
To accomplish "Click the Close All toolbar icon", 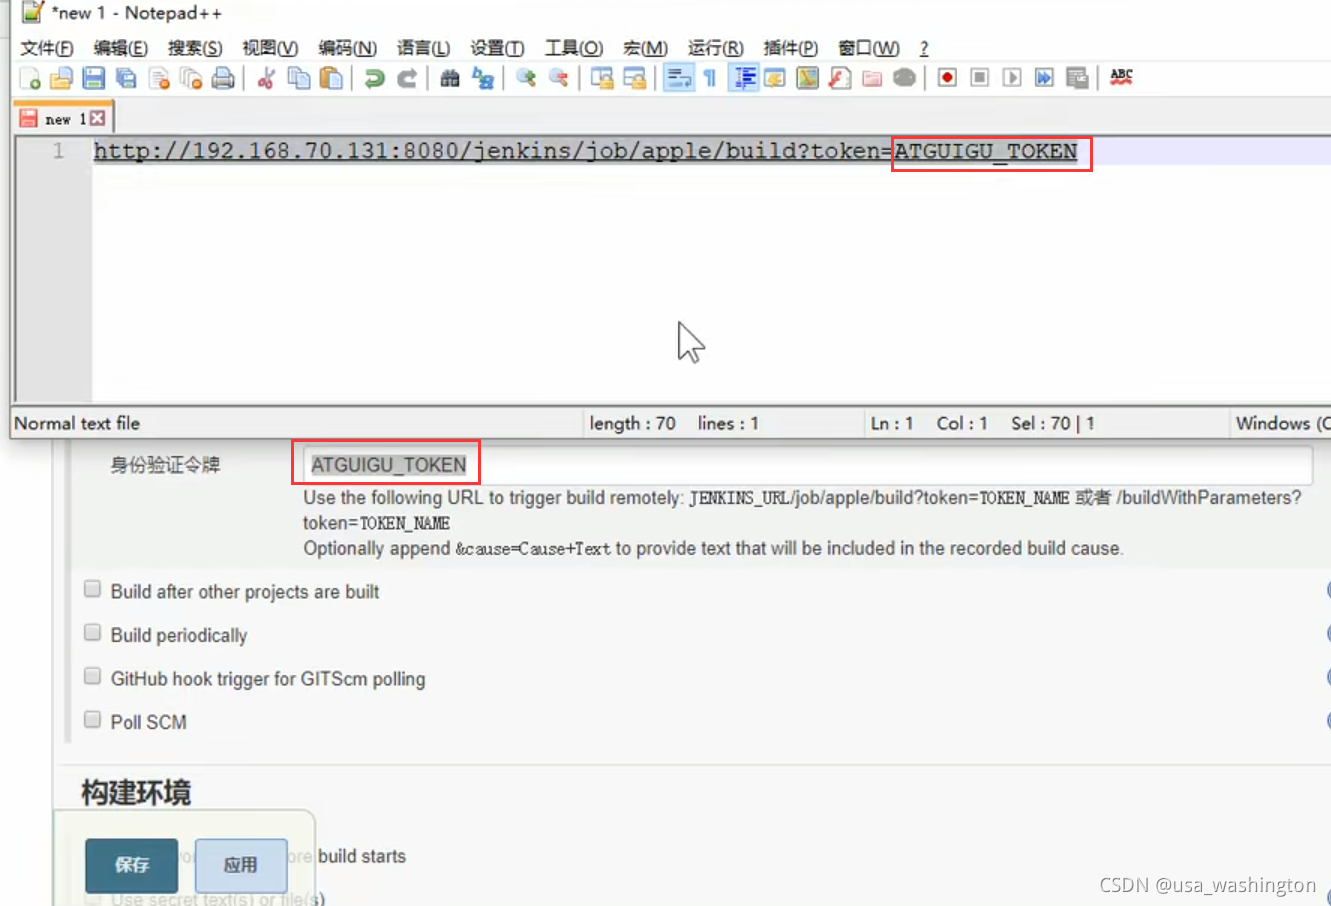I will [x=191, y=78].
